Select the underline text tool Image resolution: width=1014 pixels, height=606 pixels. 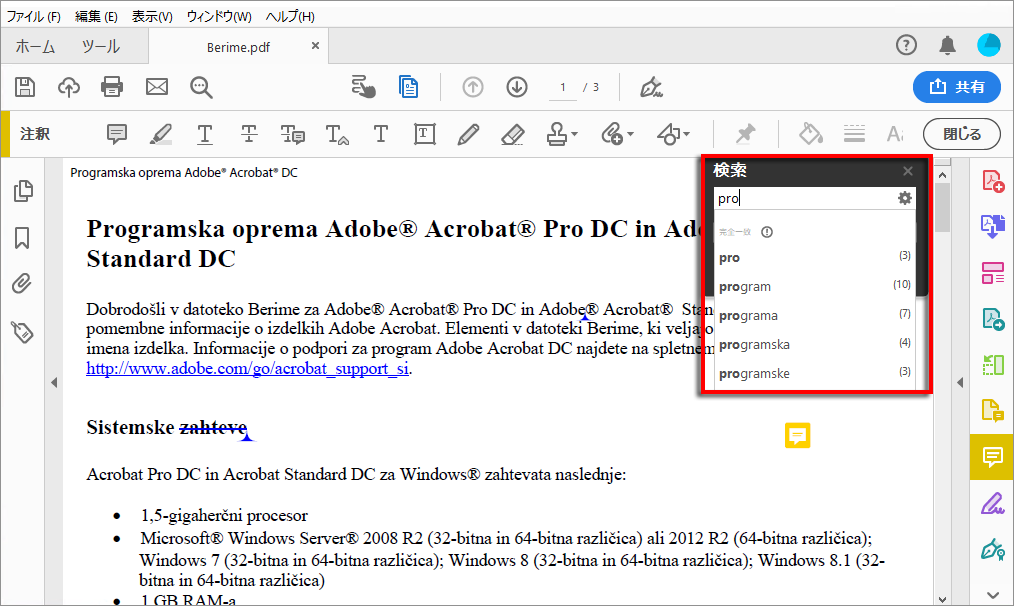(x=204, y=134)
